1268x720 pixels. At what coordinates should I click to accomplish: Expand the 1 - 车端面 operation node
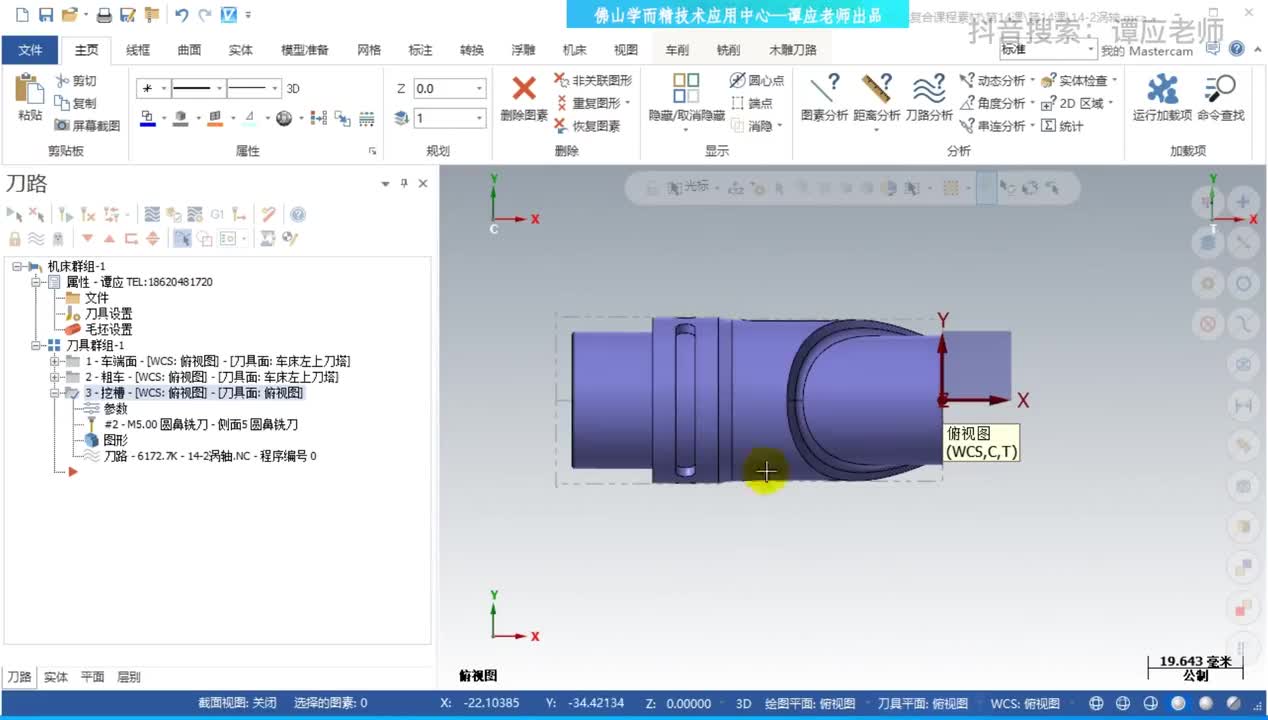click(55, 361)
